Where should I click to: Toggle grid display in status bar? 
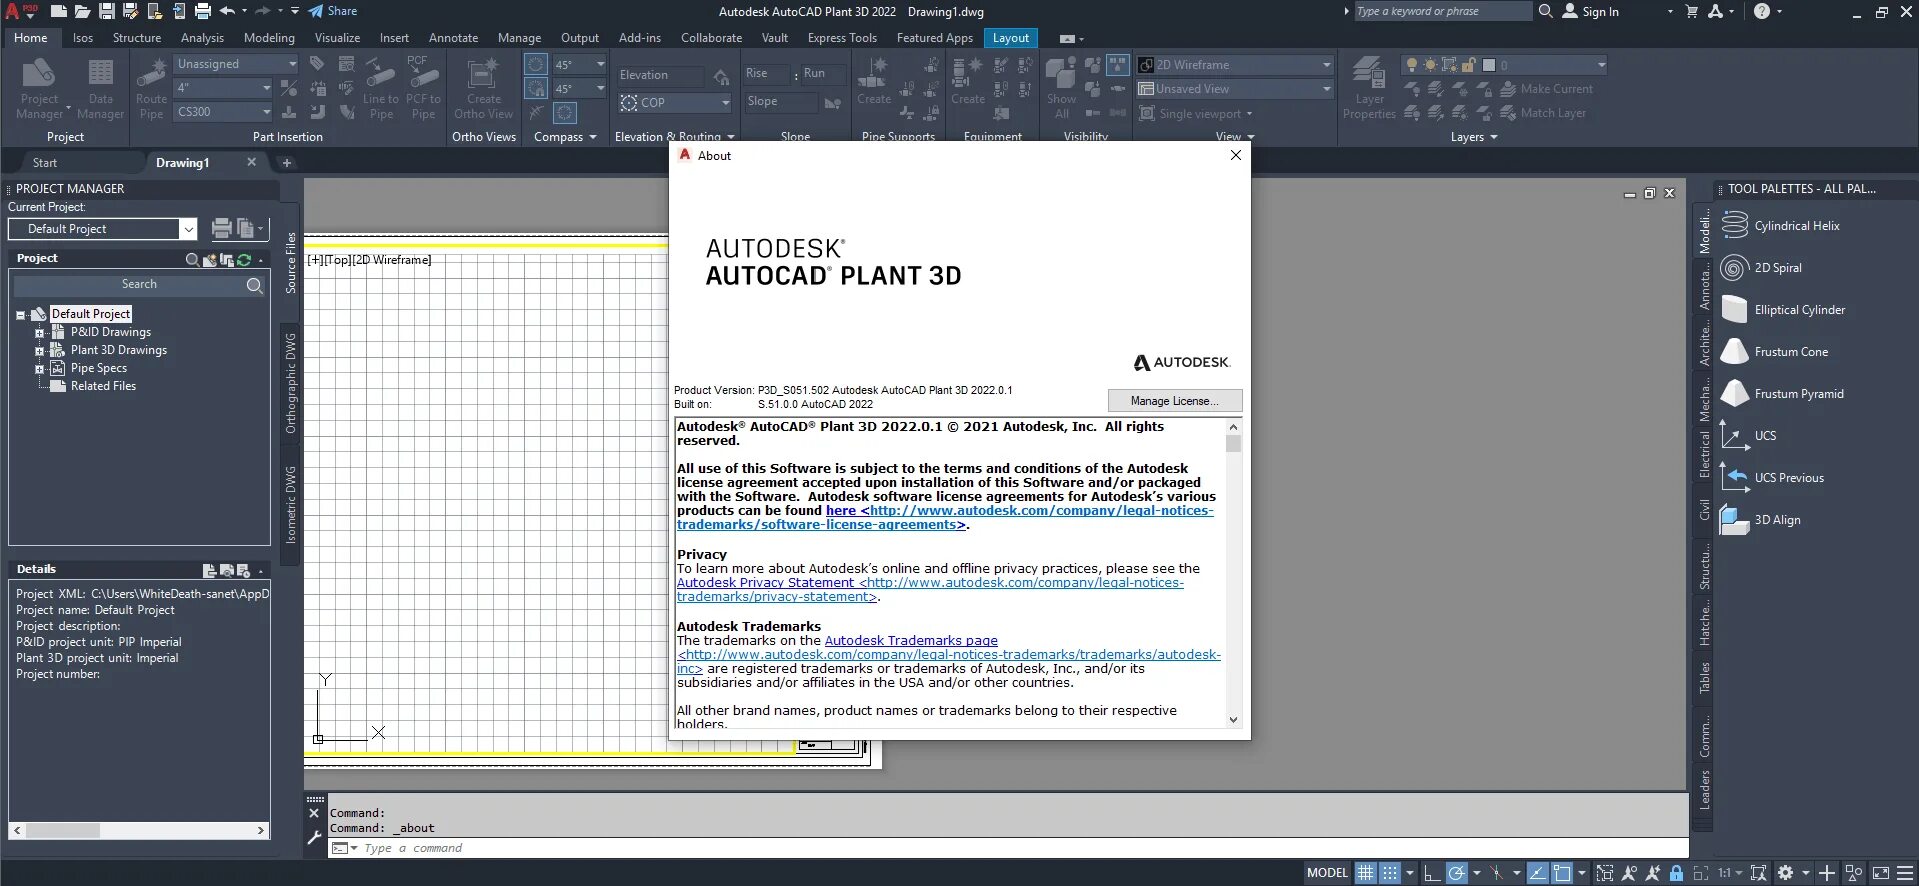[1365, 873]
